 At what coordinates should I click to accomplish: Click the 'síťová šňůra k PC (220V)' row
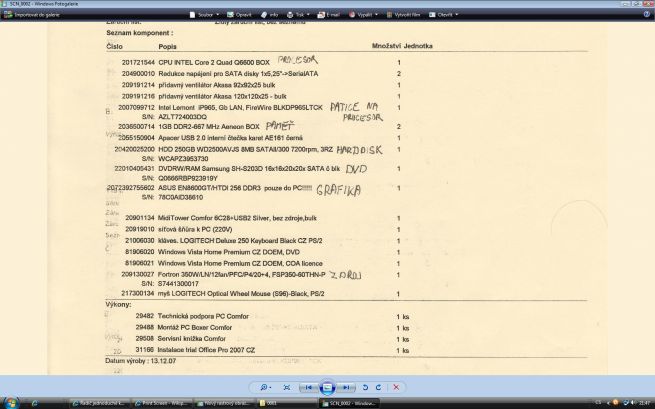pos(195,229)
